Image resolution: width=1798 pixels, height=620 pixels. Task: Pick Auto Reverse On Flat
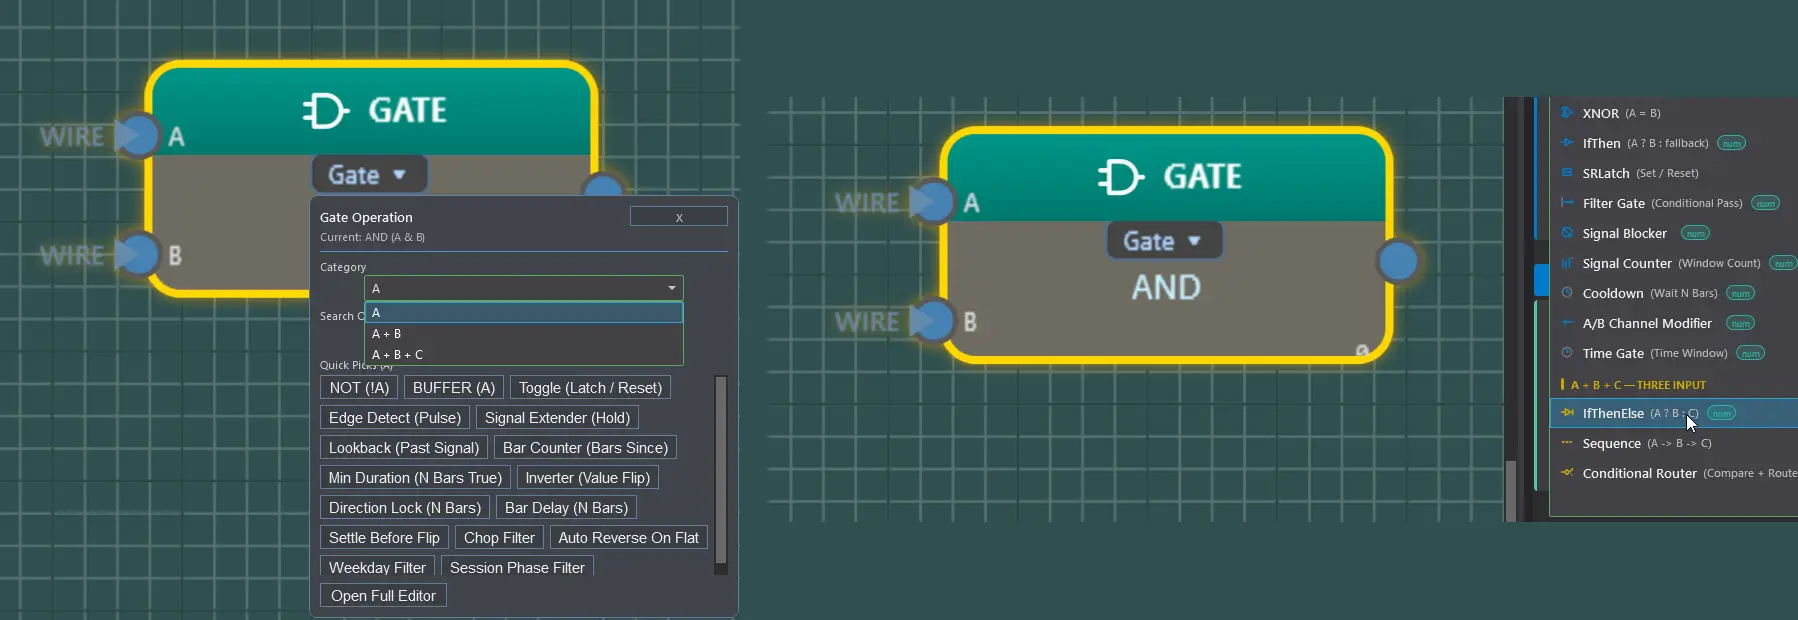click(x=628, y=538)
